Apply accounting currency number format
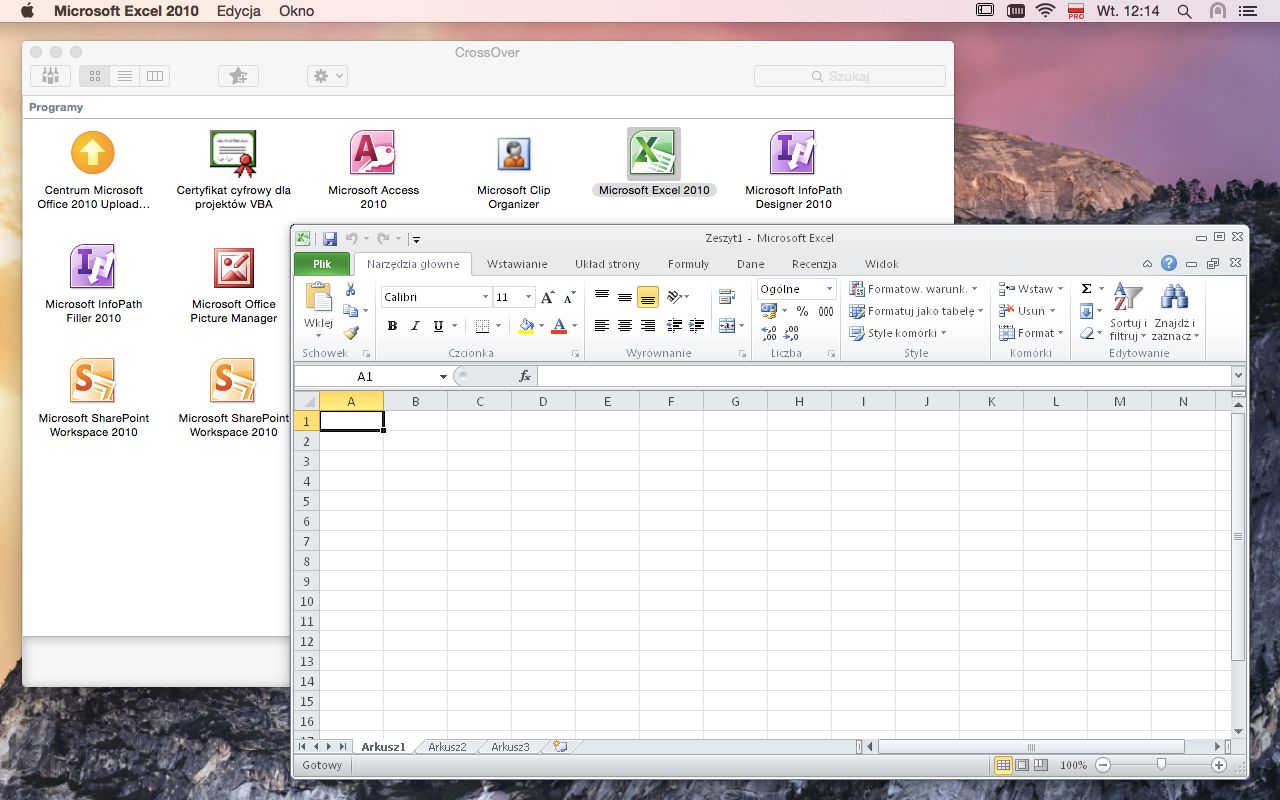The image size is (1280, 800). 768,311
